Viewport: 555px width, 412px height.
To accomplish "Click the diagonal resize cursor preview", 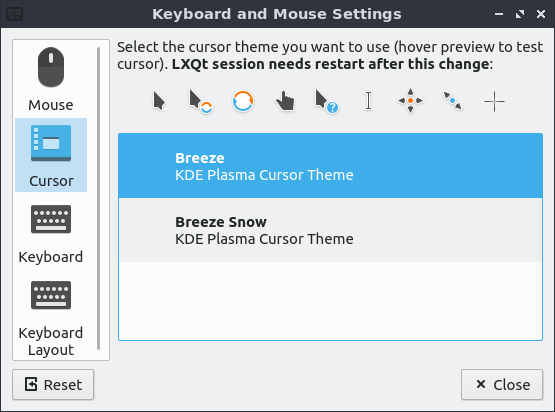I will click(x=452, y=101).
